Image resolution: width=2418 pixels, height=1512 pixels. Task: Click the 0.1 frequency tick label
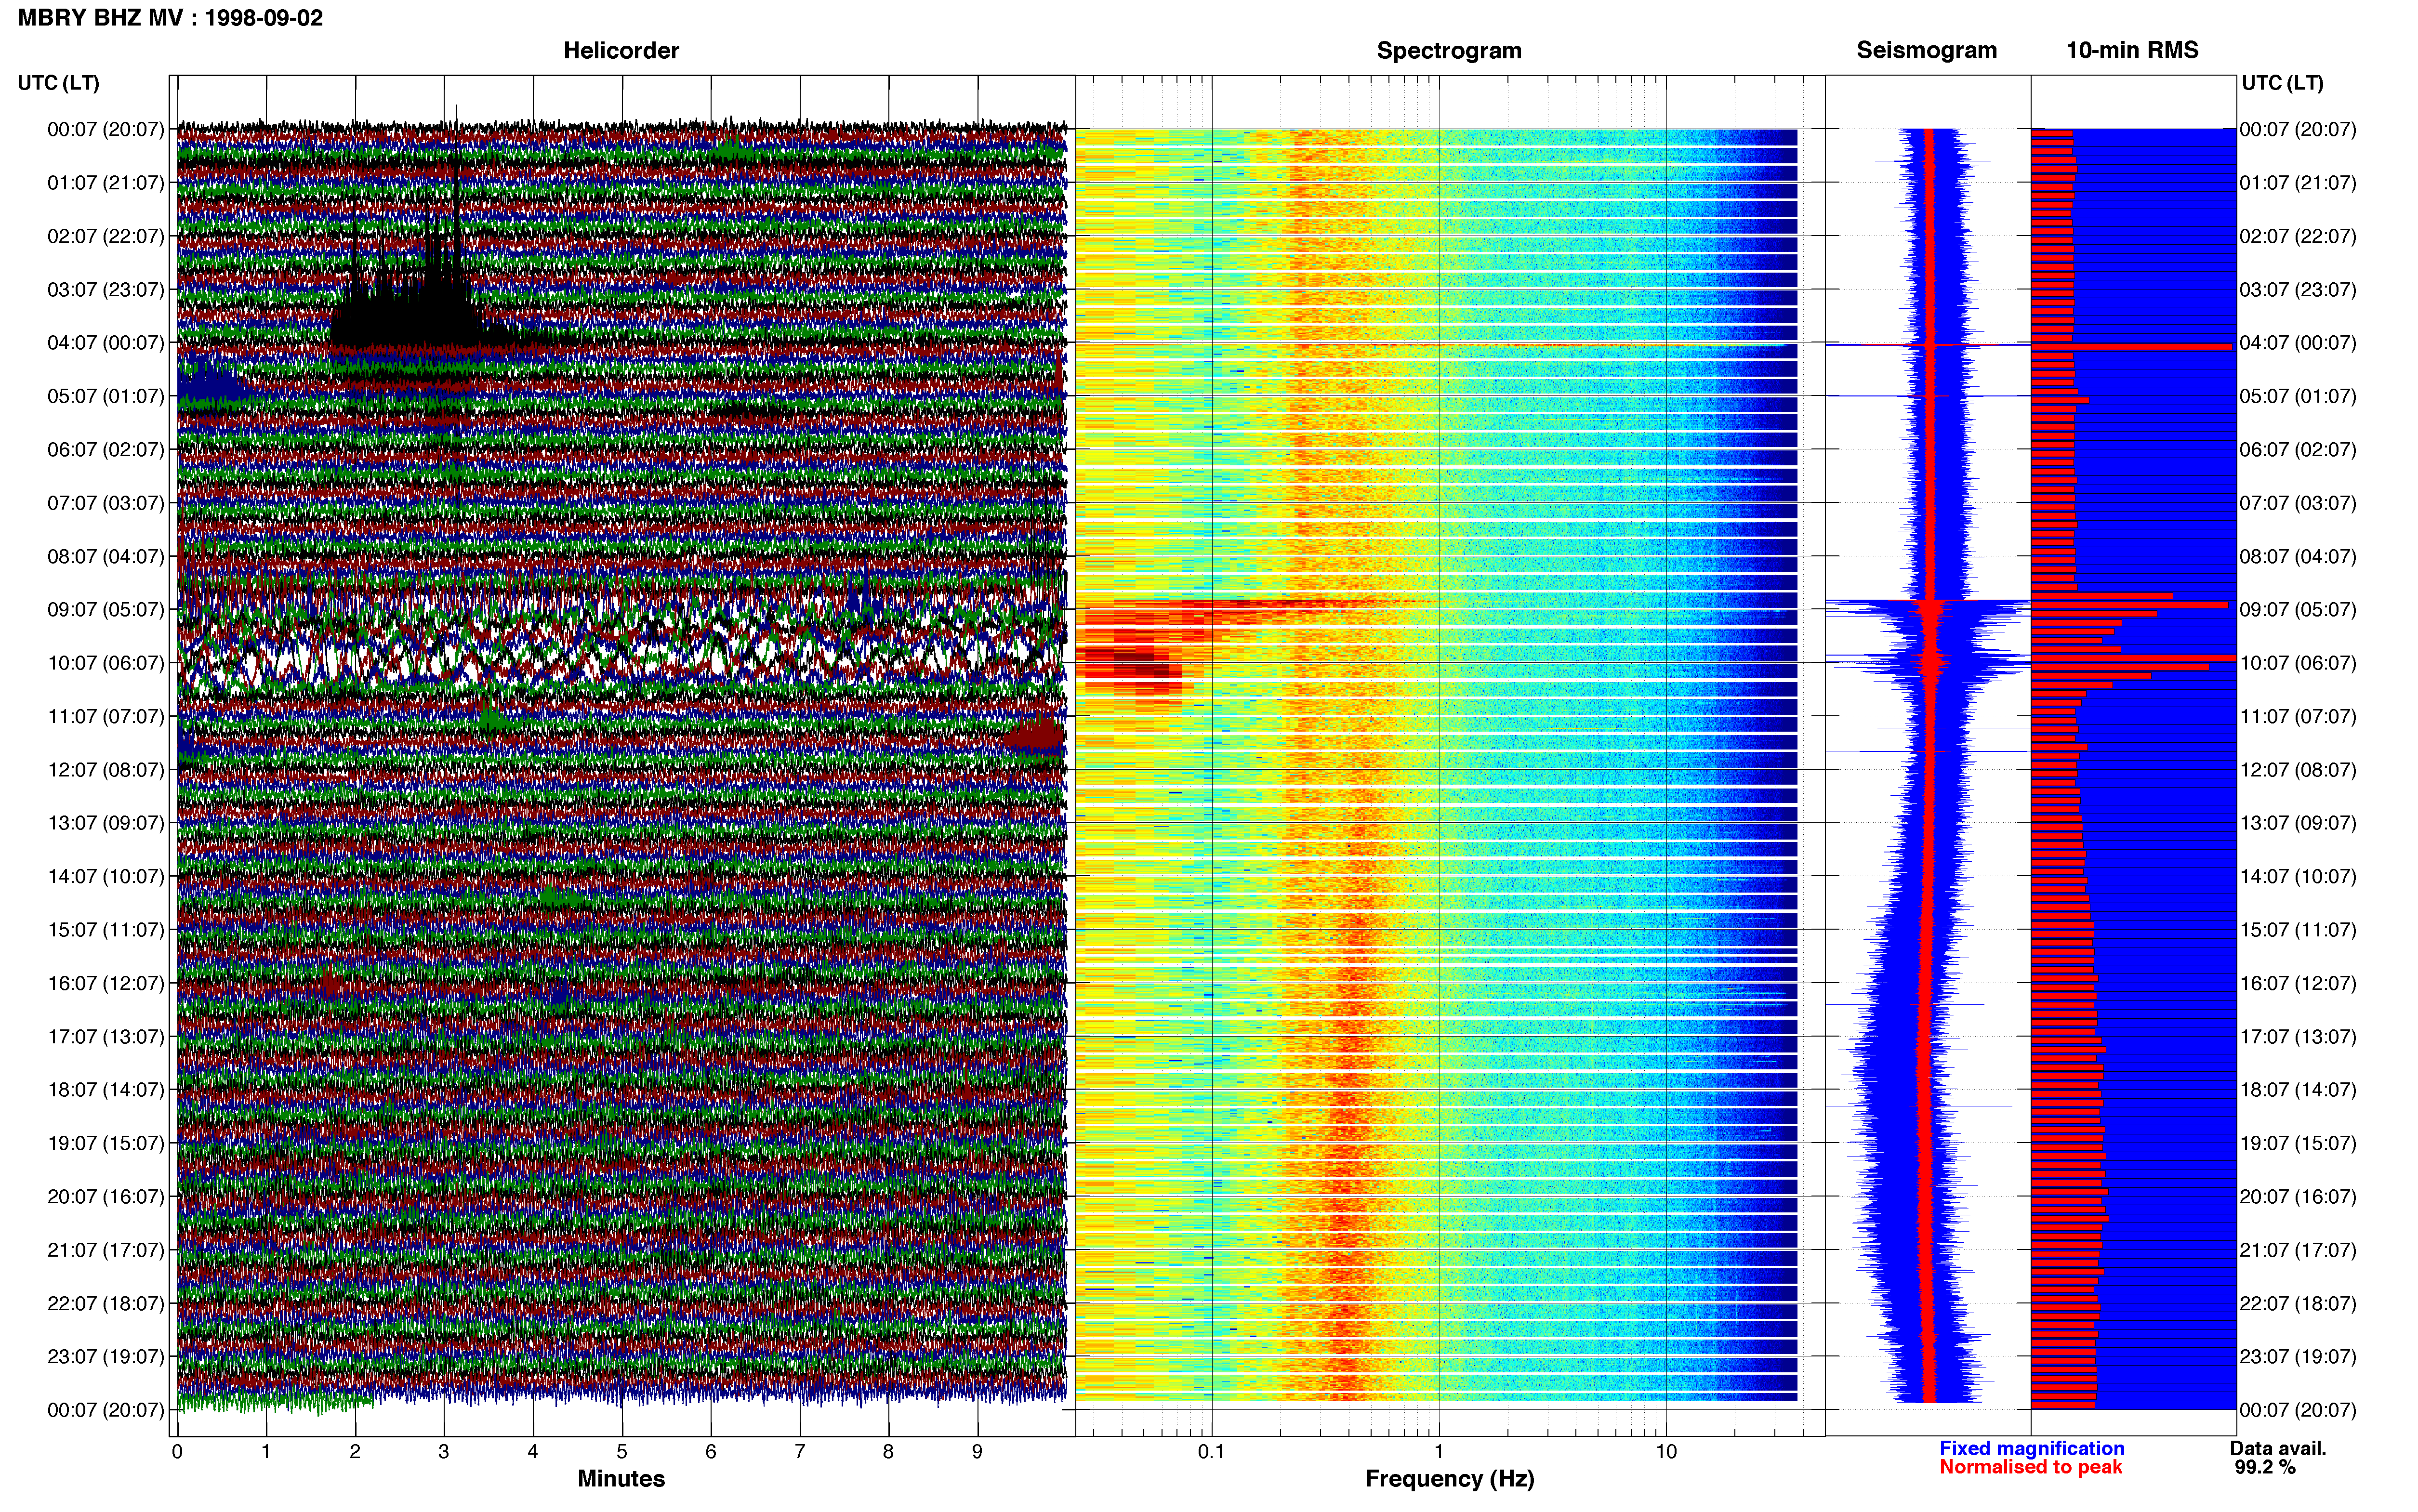[x=1211, y=1452]
